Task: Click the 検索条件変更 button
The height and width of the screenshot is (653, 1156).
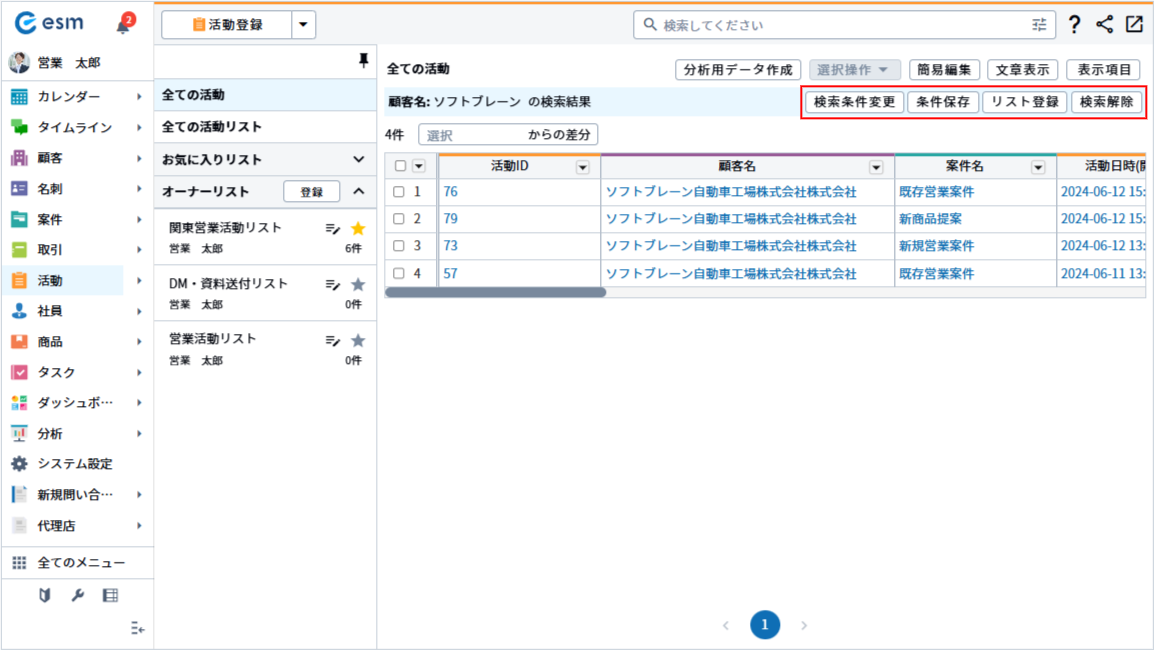Action: [x=854, y=102]
